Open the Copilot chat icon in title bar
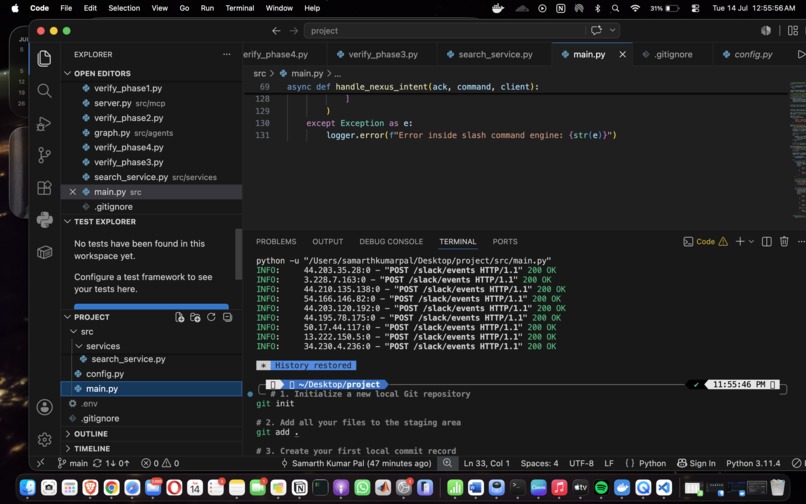806x504 pixels. 596,30
